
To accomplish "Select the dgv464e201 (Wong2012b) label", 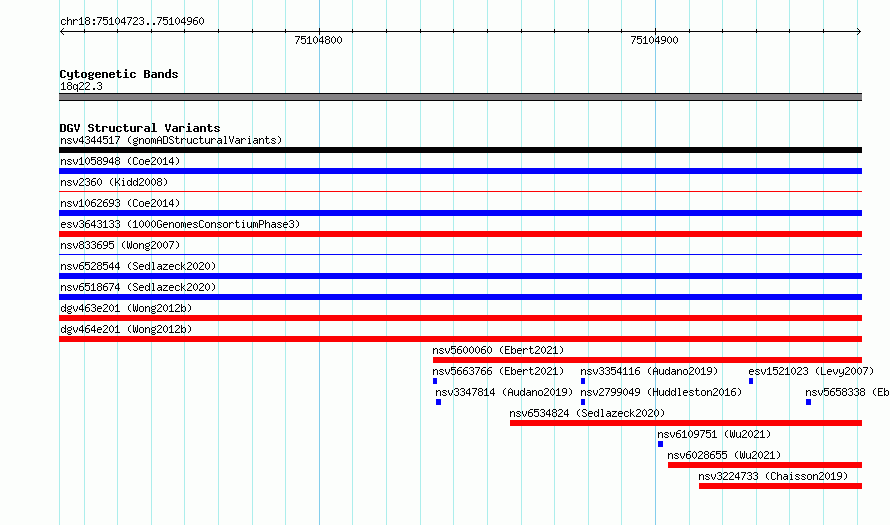I will 126,329.
